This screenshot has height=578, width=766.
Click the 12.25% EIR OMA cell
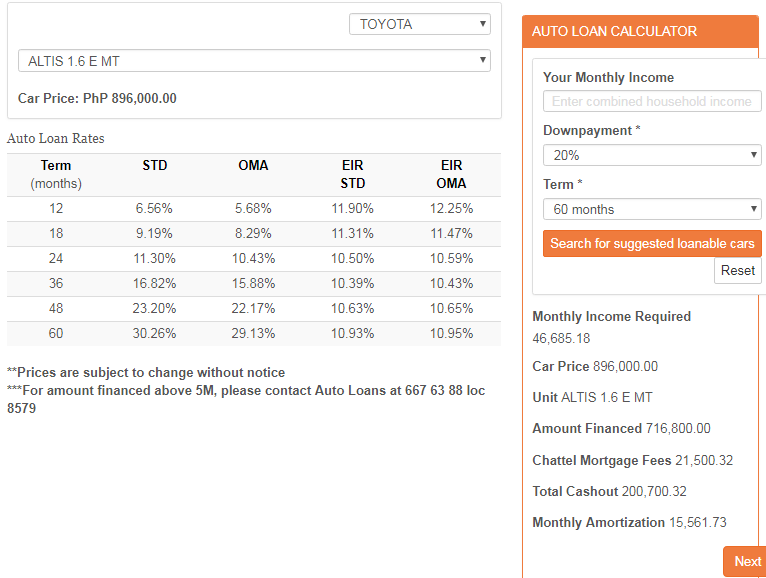coord(451,209)
